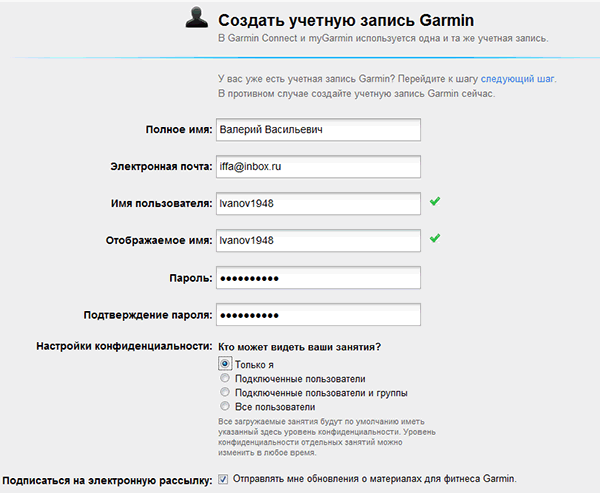Open the 'следующий шаг' link
600x493 pixels.
(517, 79)
